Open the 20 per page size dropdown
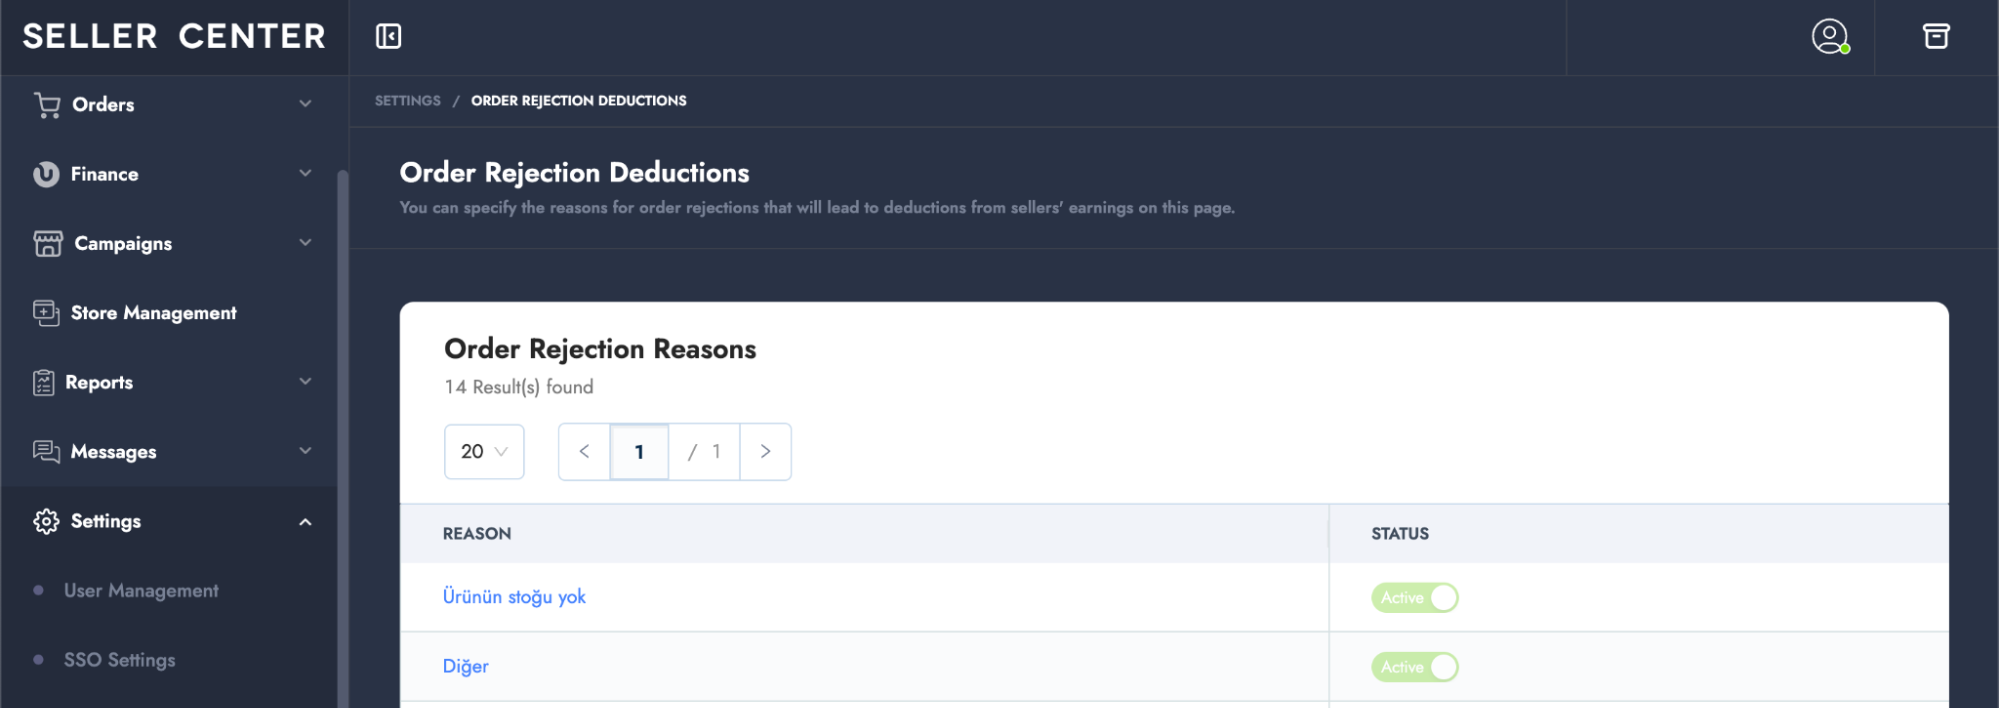The height and width of the screenshot is (708, 1999). pos(484,452)
